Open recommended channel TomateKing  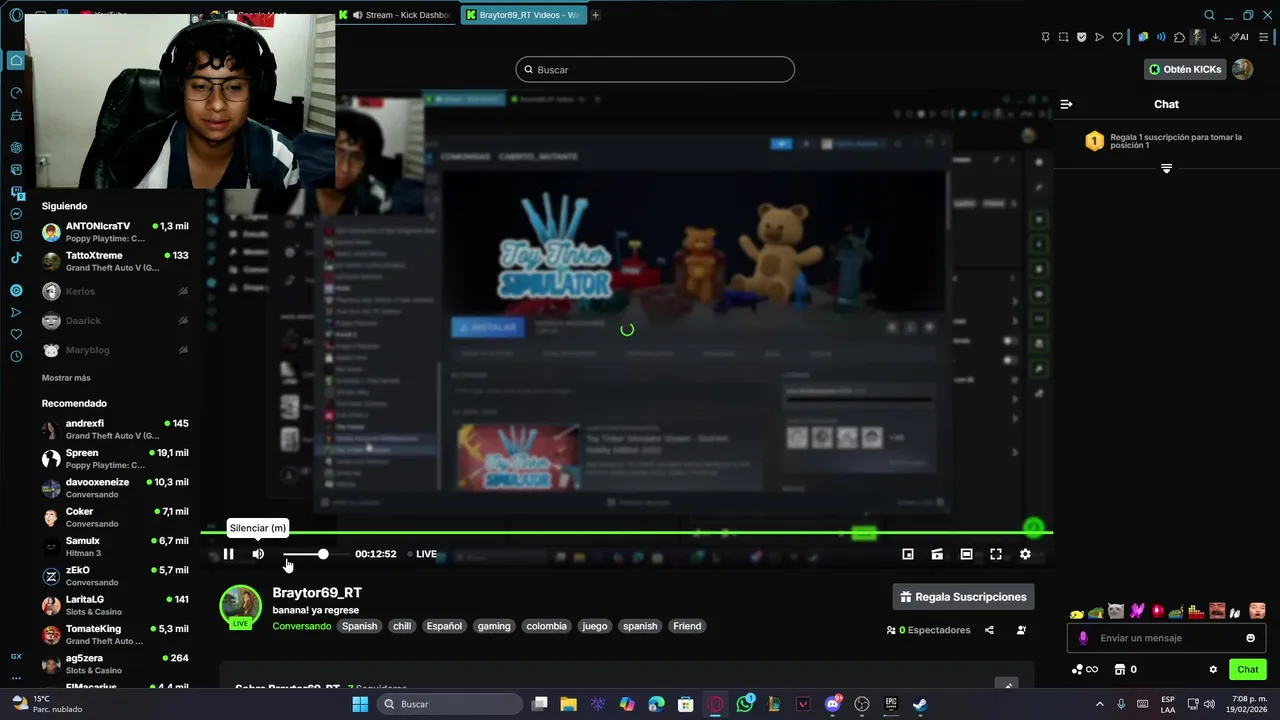[x=115, y=635]
